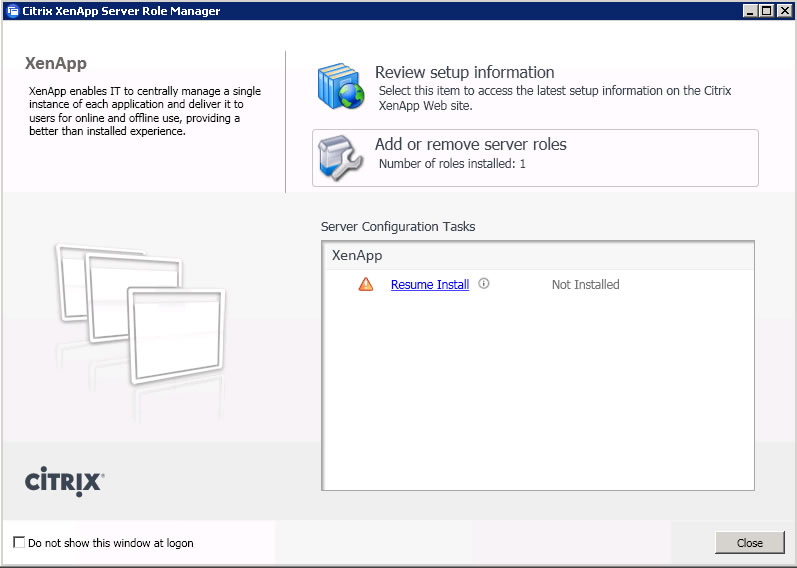797x568 pixels.
Task: Select 'Add or remove server roles' heading
Action: coord(470,145)
